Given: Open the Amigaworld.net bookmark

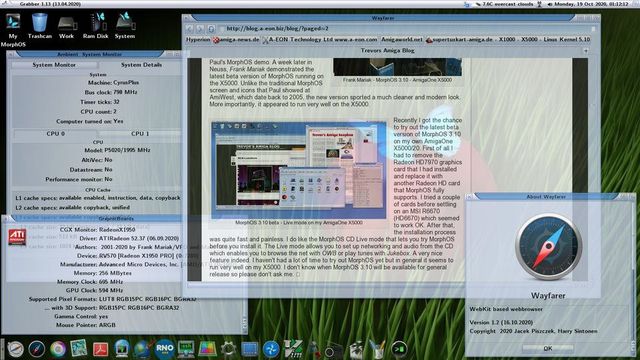Looking at the screenshot, I should pyautogui.click(x=402, y=40).
